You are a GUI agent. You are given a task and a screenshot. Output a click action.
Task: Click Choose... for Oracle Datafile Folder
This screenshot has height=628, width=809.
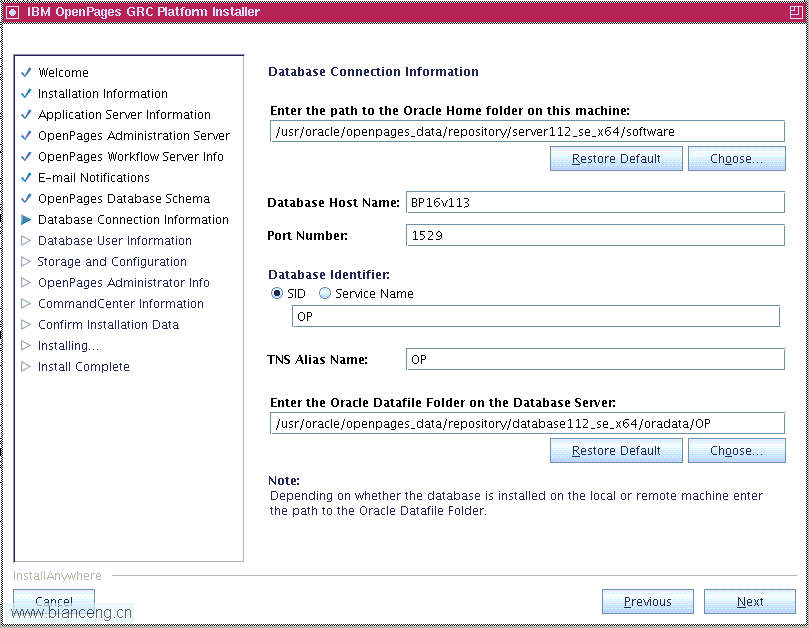[736, 450]
